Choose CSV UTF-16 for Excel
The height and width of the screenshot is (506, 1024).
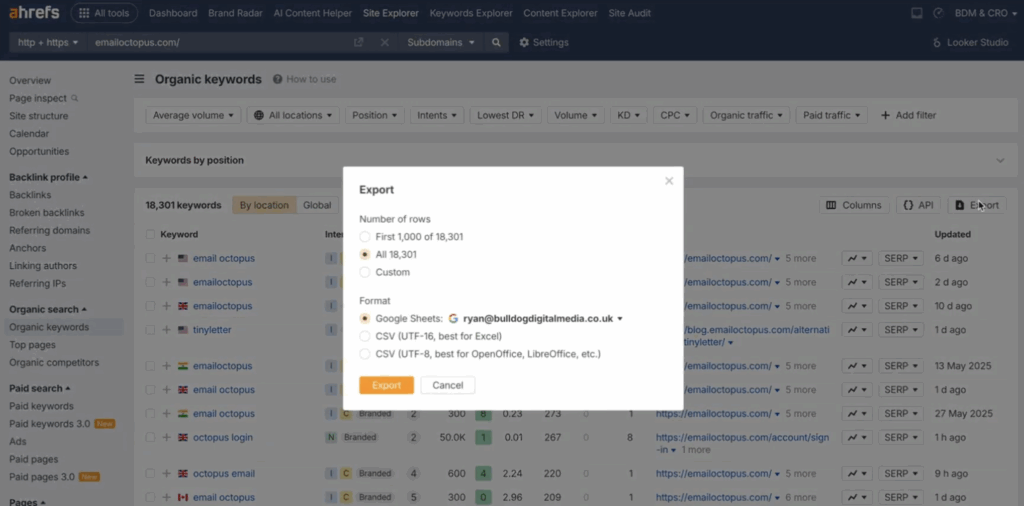[365, 336]
